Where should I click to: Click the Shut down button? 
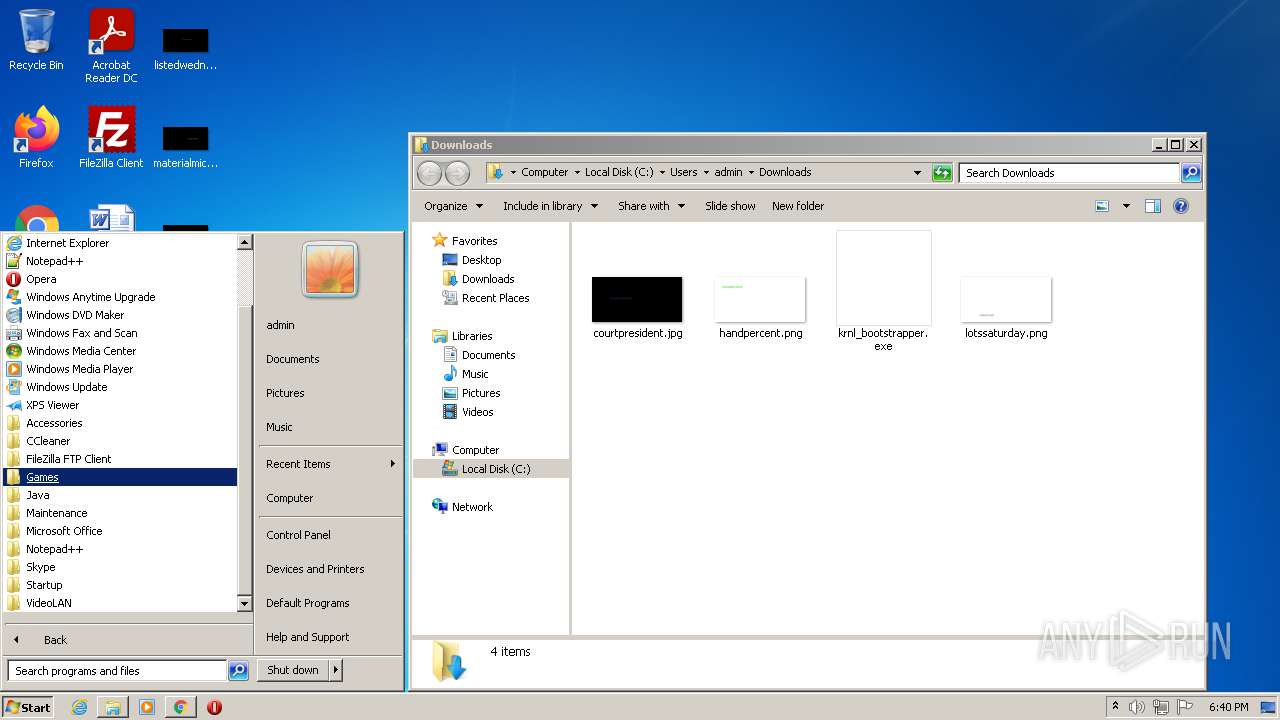(293, 671)
